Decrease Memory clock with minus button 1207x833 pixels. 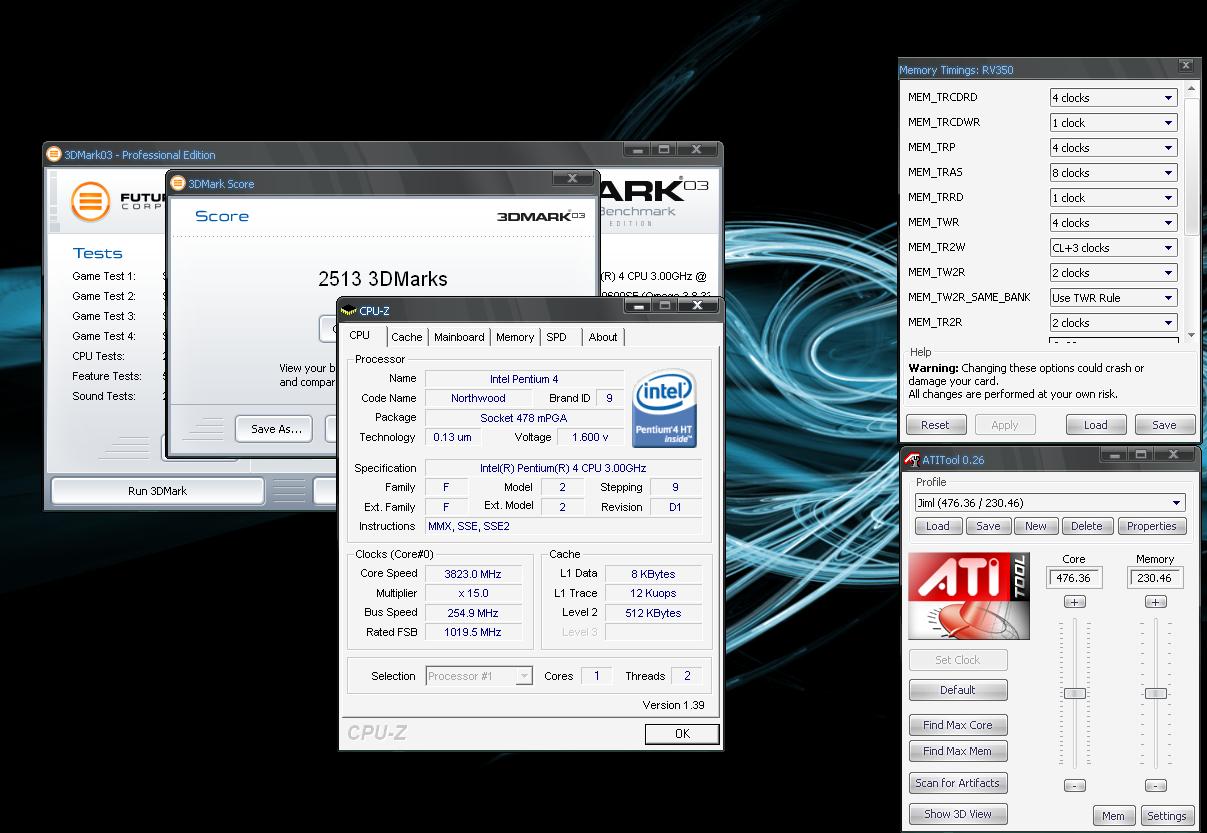pos(1155,786)
